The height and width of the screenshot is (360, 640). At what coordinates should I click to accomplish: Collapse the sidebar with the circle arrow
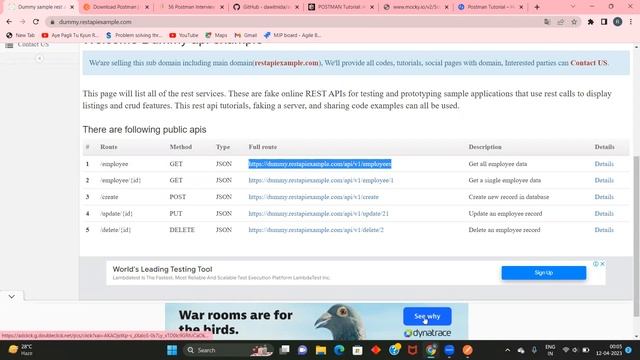pos(39,58)
